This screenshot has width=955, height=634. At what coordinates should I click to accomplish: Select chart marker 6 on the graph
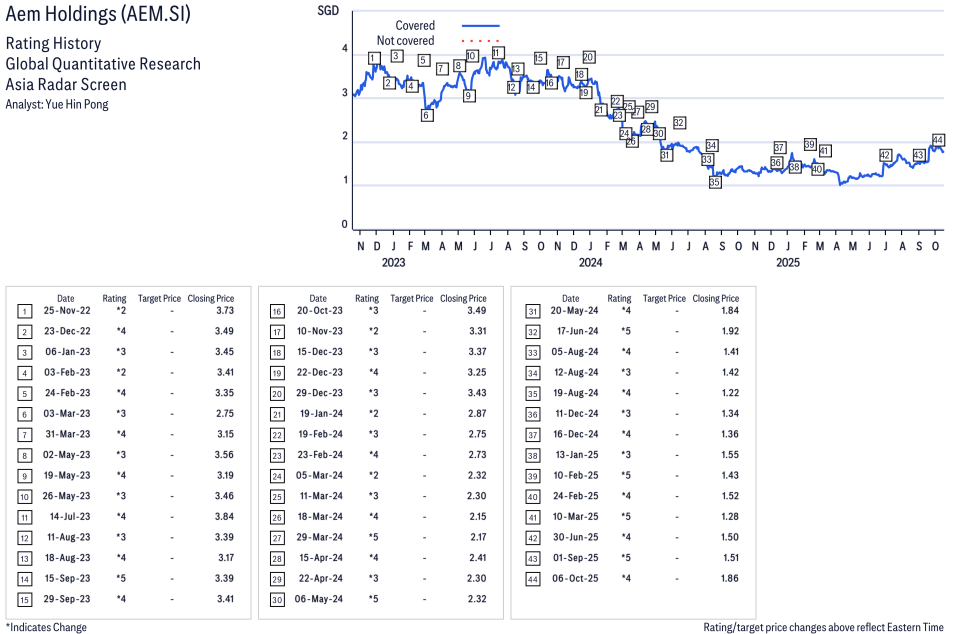tap(427, 116)
